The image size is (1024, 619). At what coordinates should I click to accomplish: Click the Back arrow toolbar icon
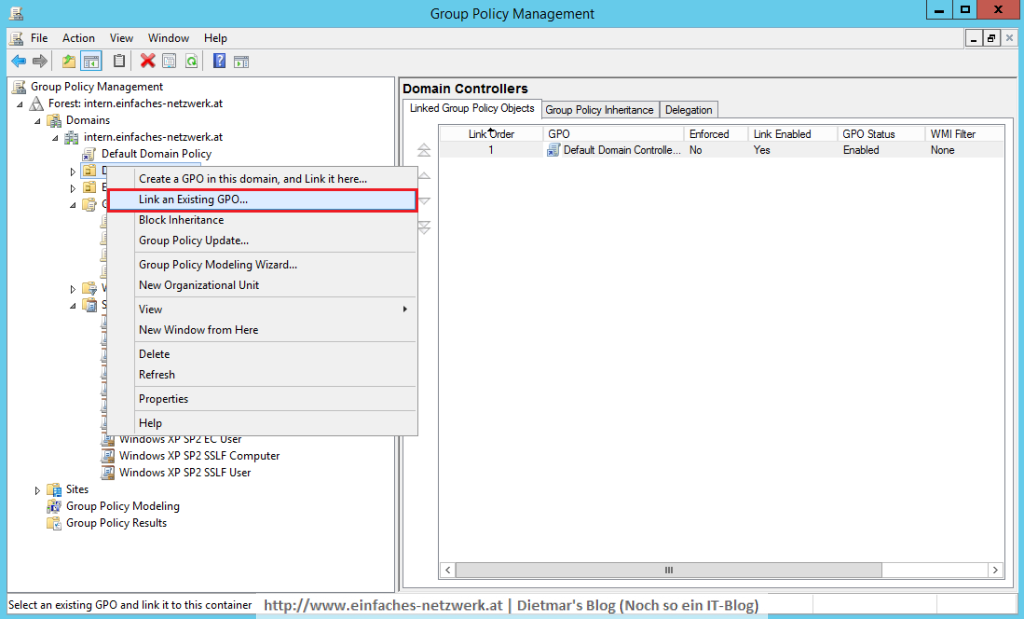pos(18,61)
